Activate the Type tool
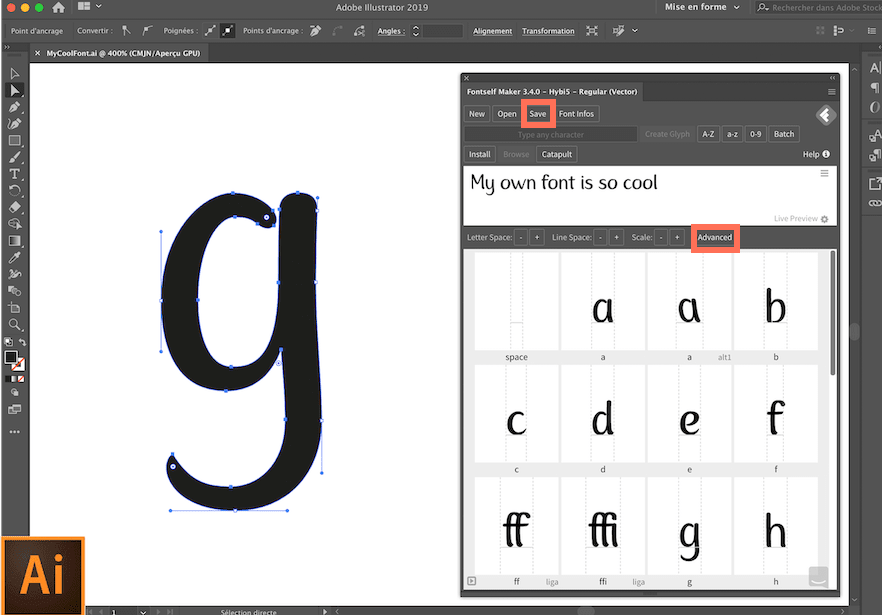Viewport: 882px width, 615px height. click(14, 174)
